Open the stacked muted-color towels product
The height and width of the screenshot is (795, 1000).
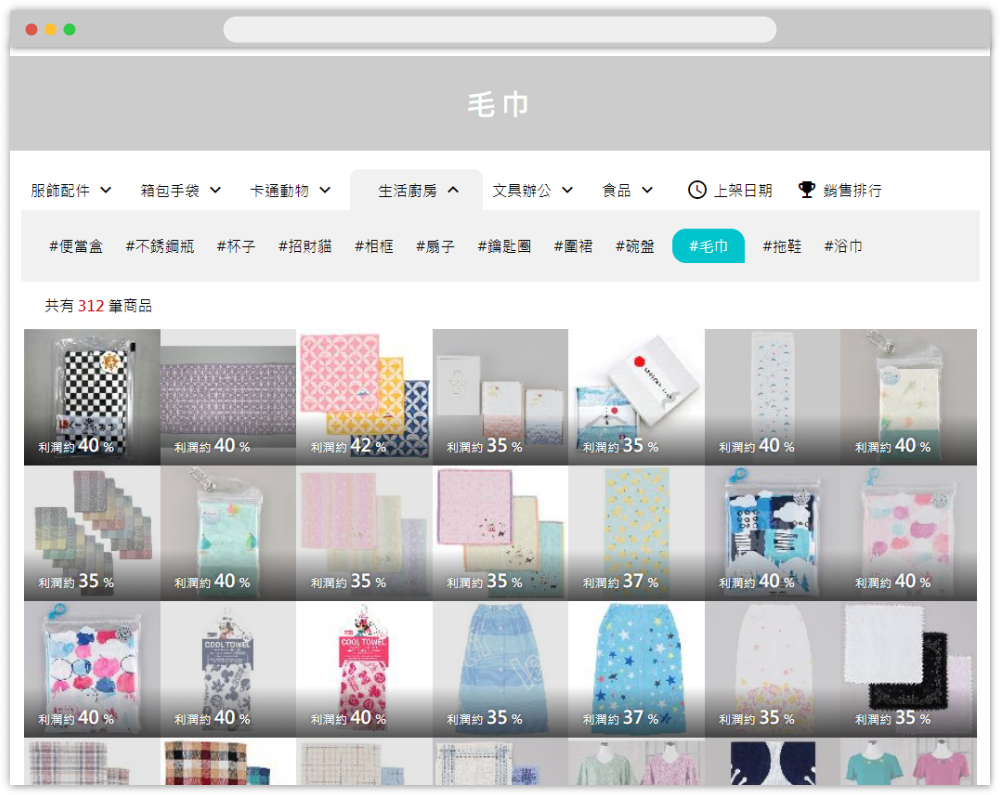coord(92,533)
